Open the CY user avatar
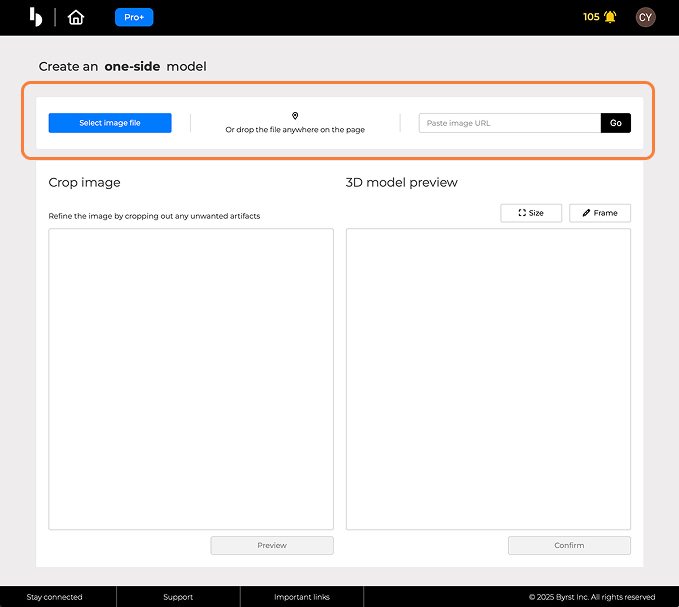Screen dimensions: 679x607 [646, 17]
